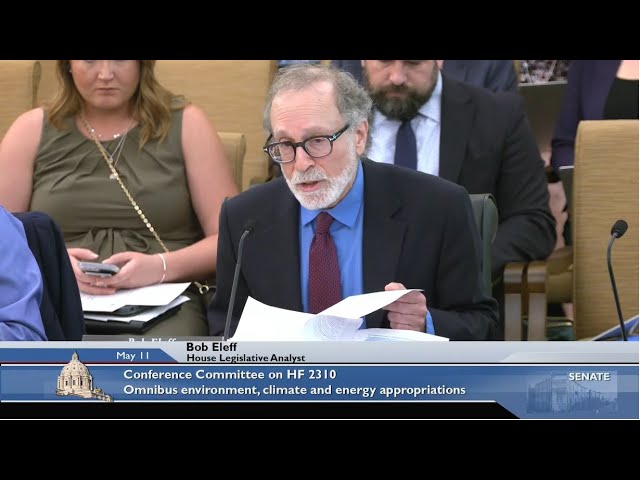Click the capitol building thumbnail under SENATE

pos(571,395)
